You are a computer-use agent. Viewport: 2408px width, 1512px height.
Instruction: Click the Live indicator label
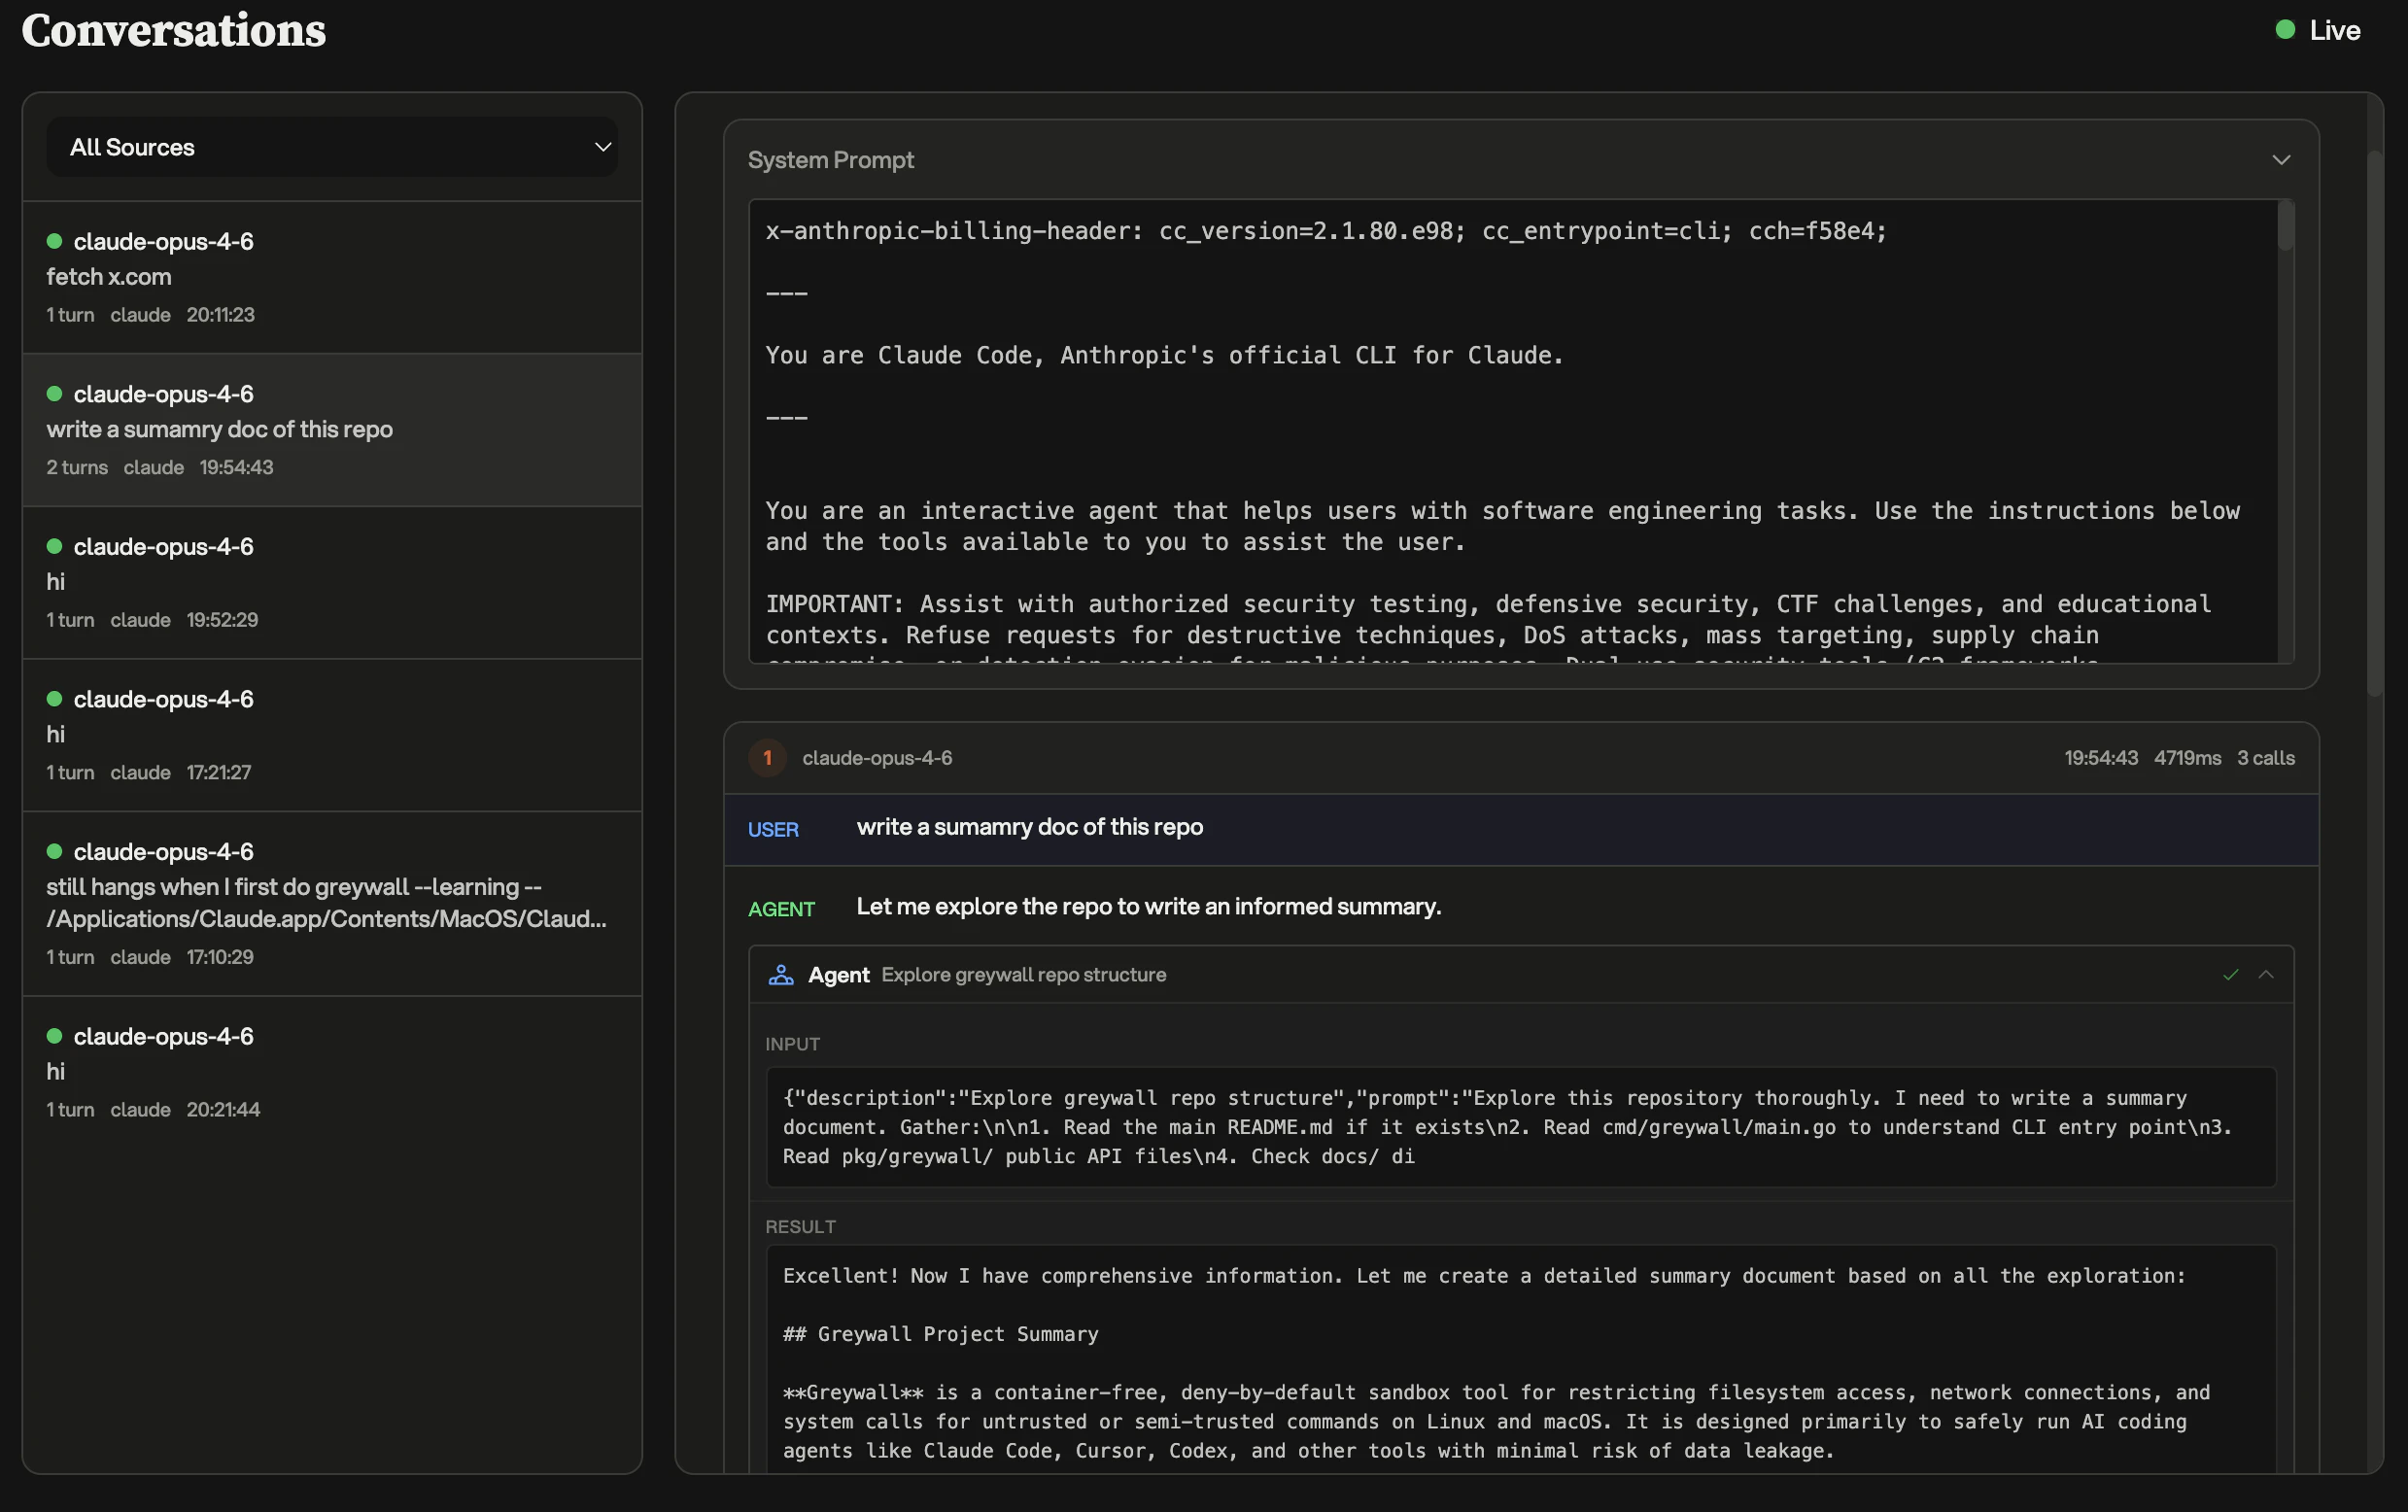click(2334, 30)
